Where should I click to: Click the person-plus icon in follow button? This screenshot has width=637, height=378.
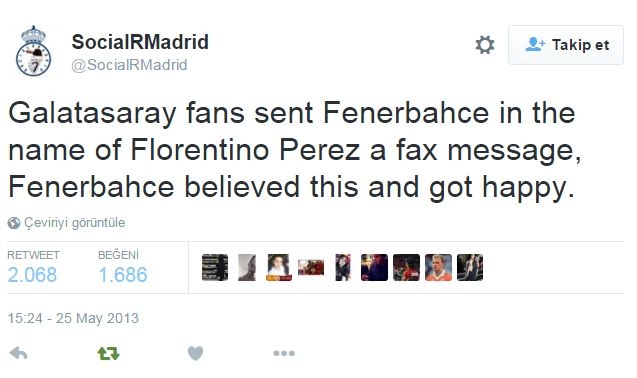point(535,44)
